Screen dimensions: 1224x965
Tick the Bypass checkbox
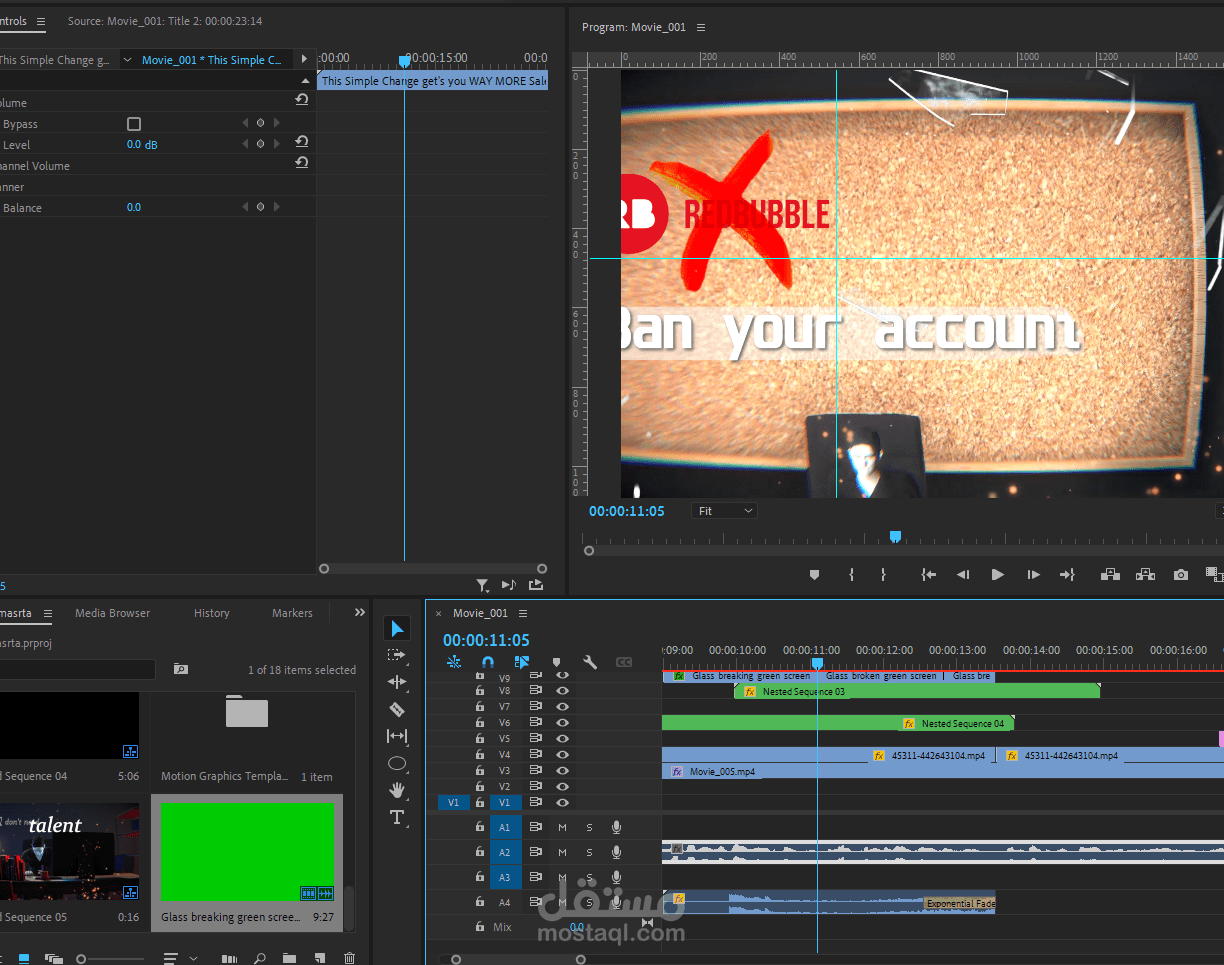pos(134,124)
